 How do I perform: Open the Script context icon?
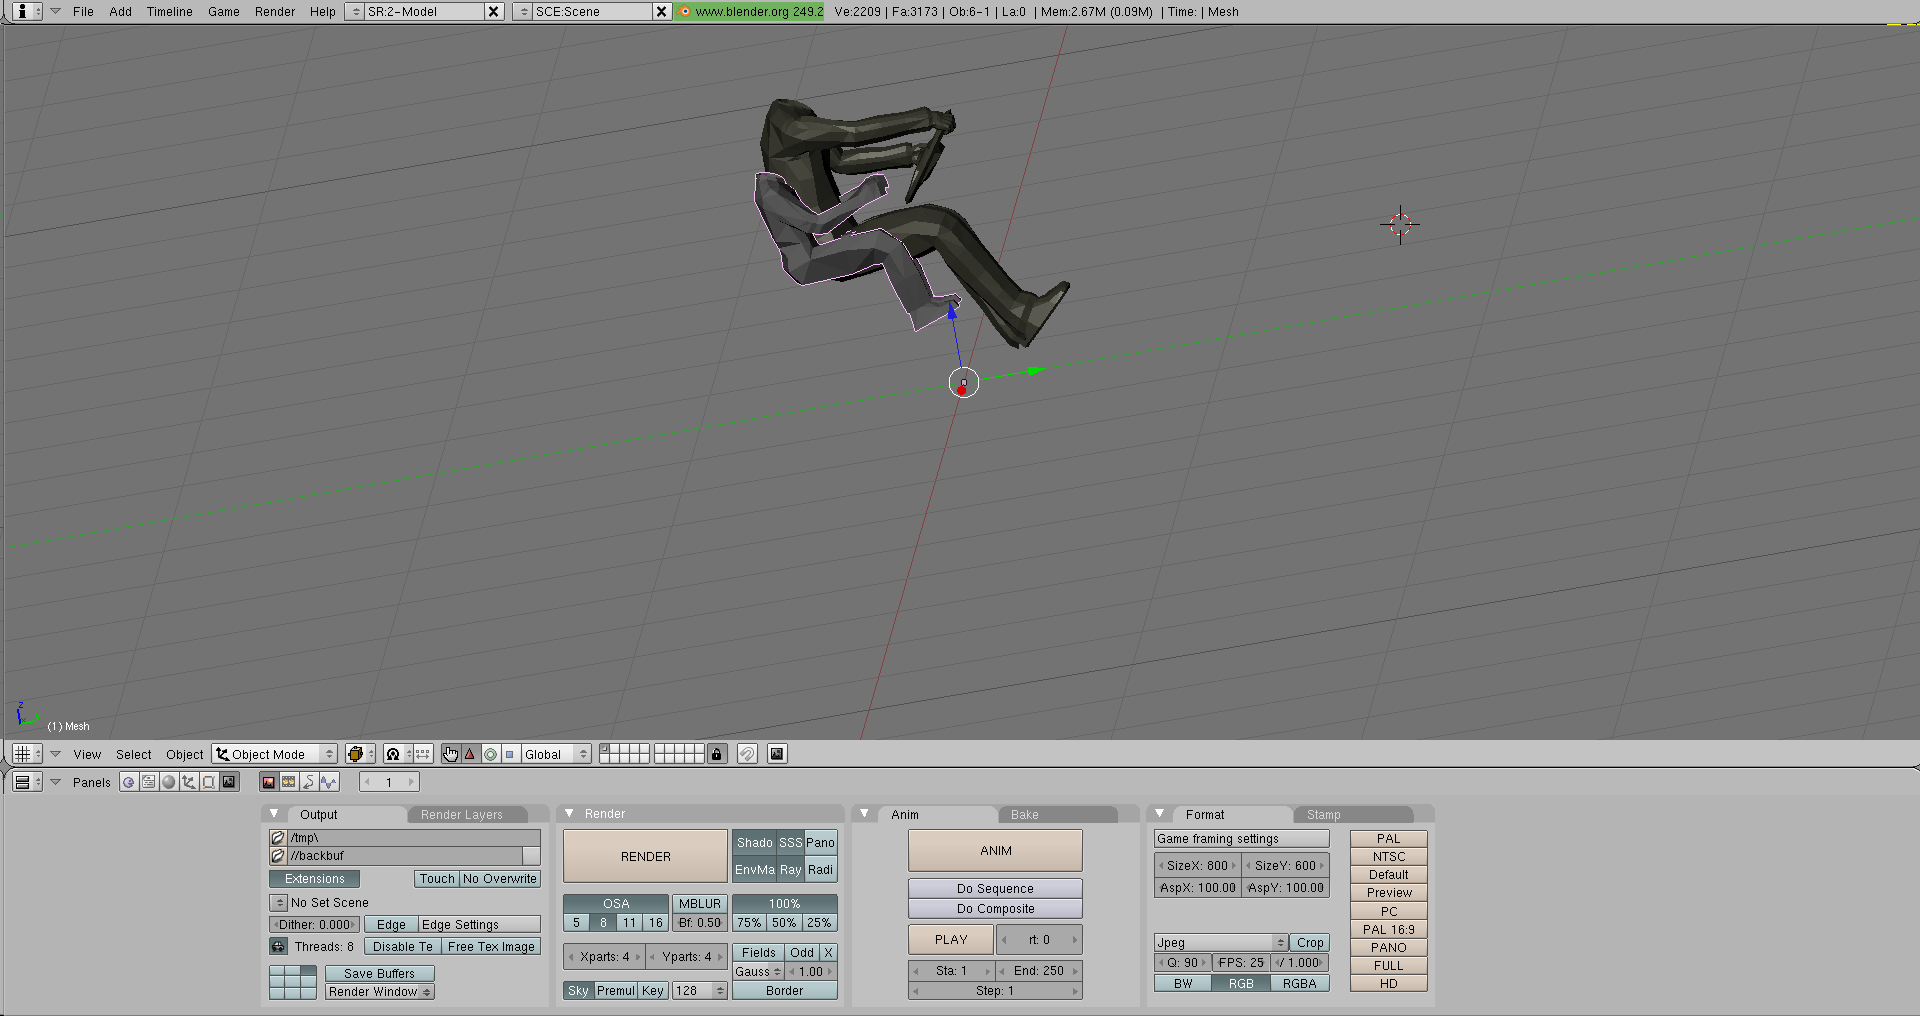point(148,782)
